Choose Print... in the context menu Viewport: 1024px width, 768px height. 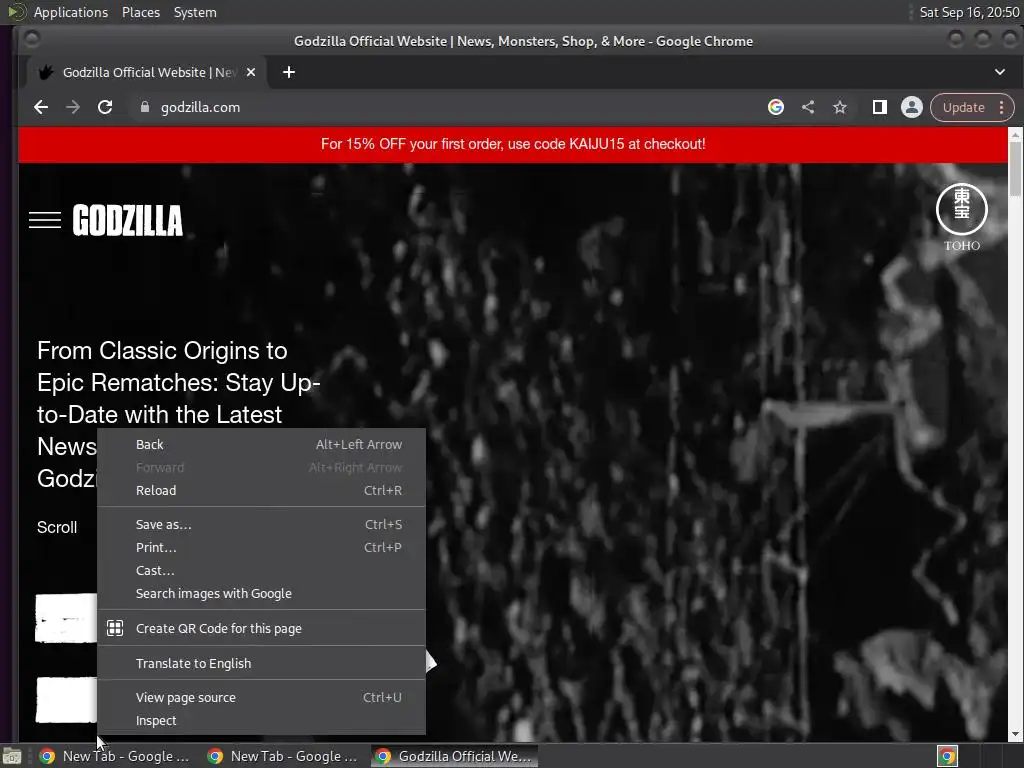[261, 547]
